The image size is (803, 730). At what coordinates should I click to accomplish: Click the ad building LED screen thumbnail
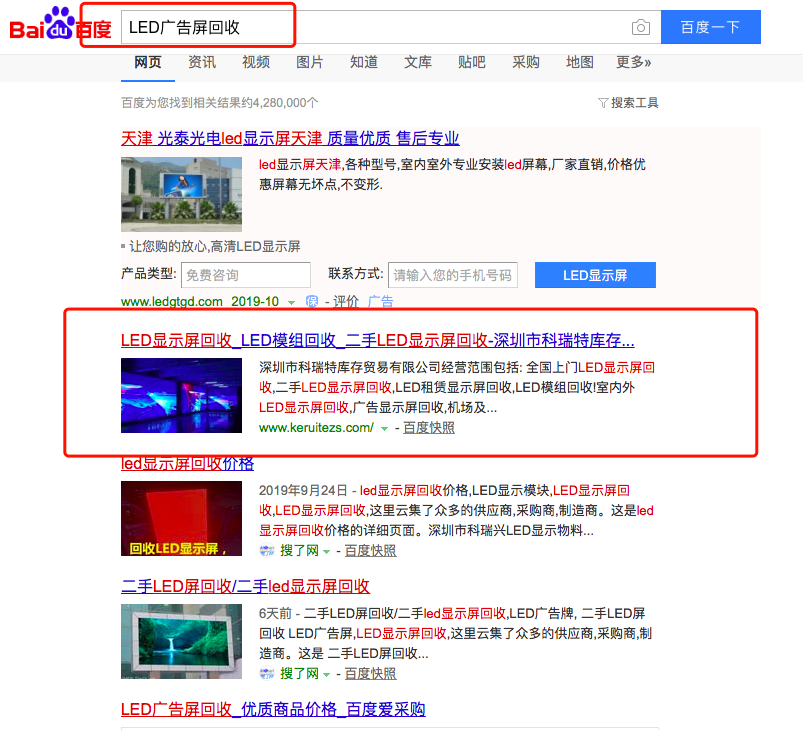click(x=181, y=194)
